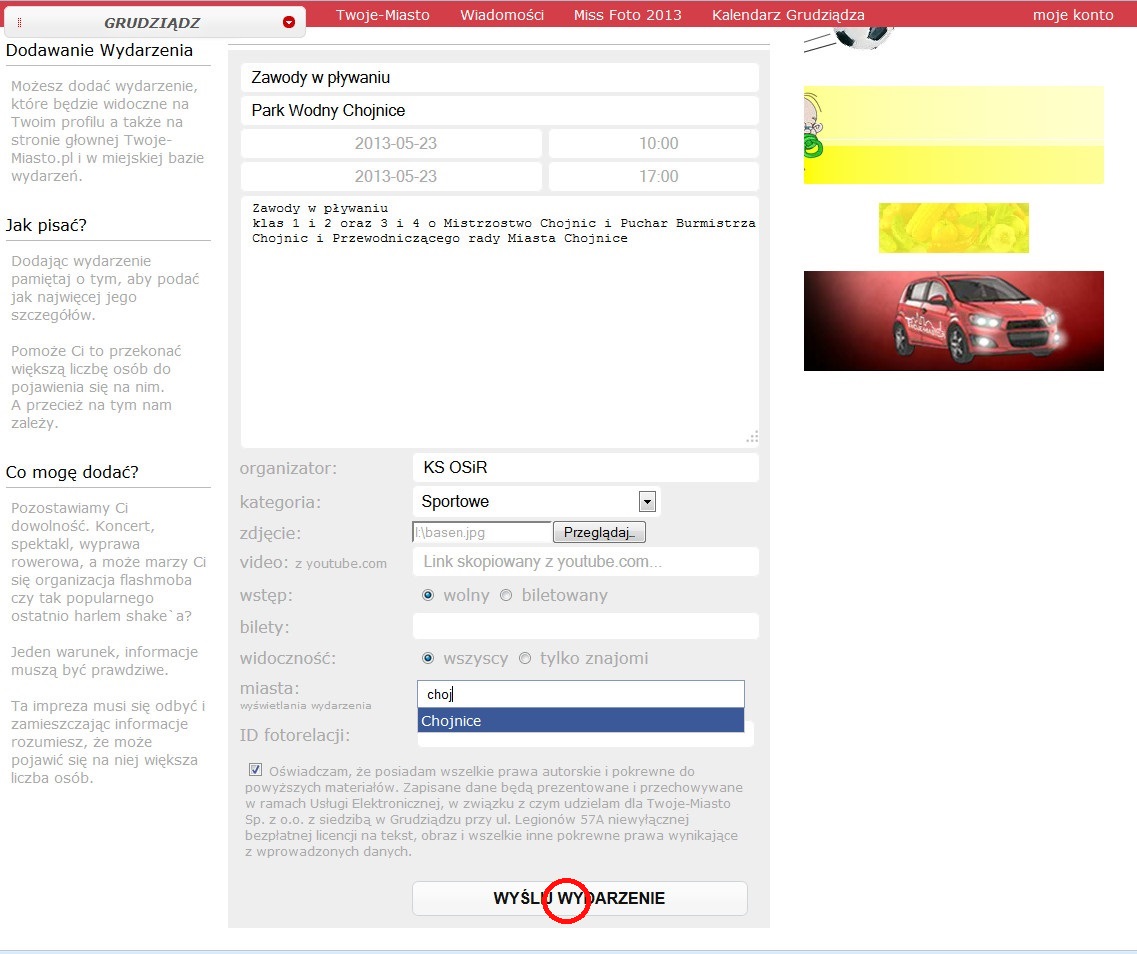Choose 'tylko znajomi' visibility option
Image resolution: width=1137 pixels, height=954 pixels.
(x=525, y=658)
